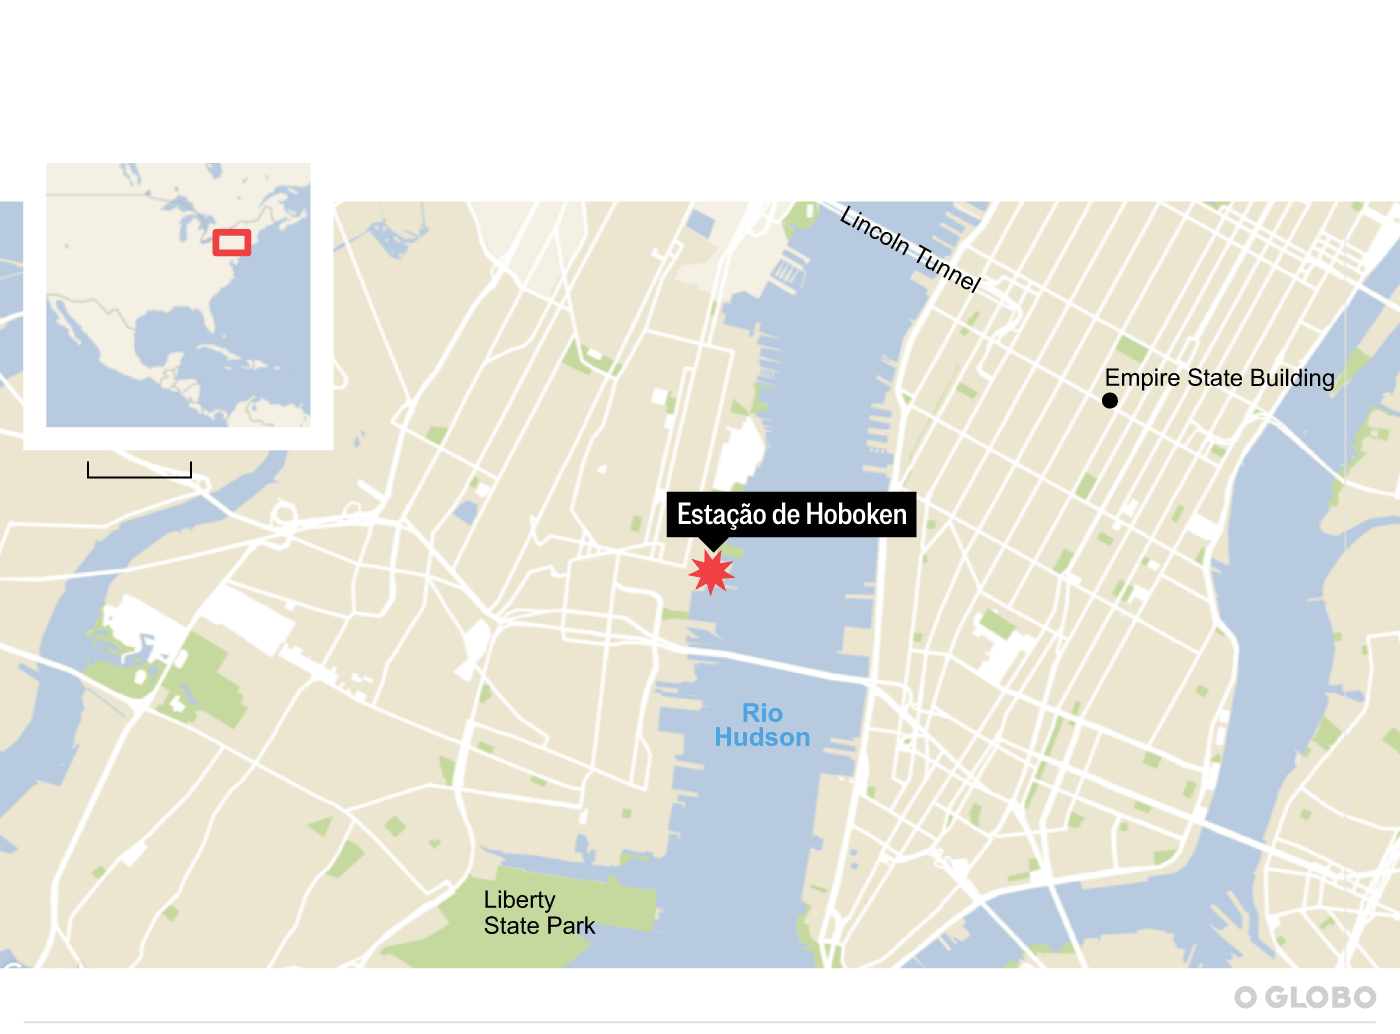Click the word Hoboken in the black callout
Screen dimensions: 1400x1034
point(856,514)
